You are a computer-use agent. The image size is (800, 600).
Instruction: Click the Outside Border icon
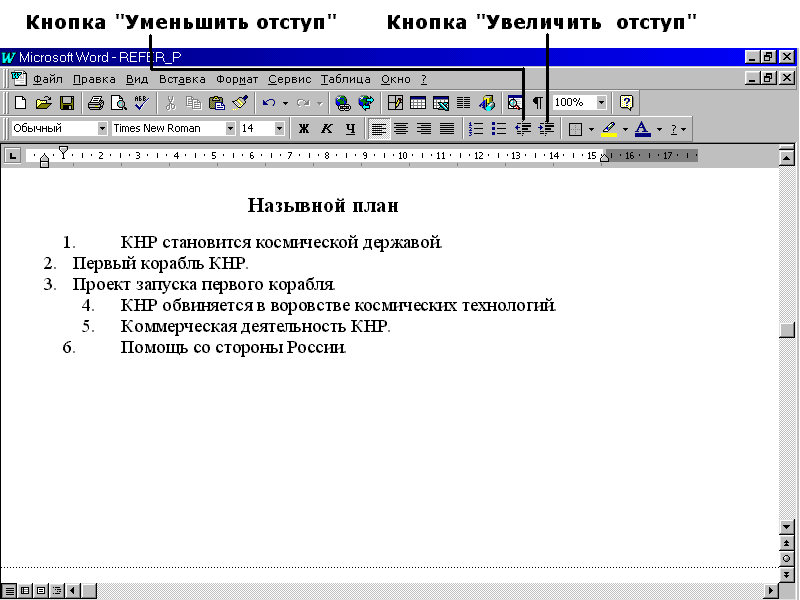[x=575, y=129]
